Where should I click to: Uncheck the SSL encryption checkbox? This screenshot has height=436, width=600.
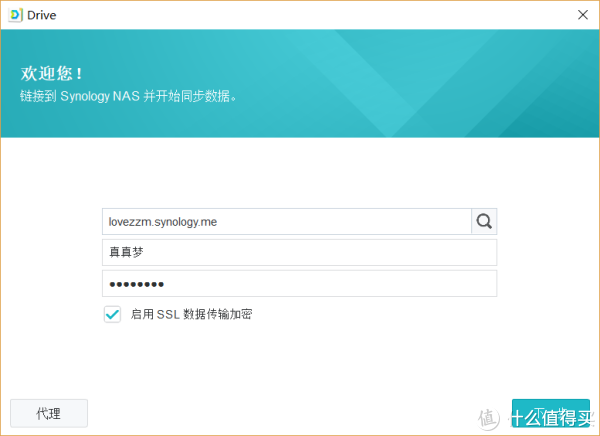point(112,314)
